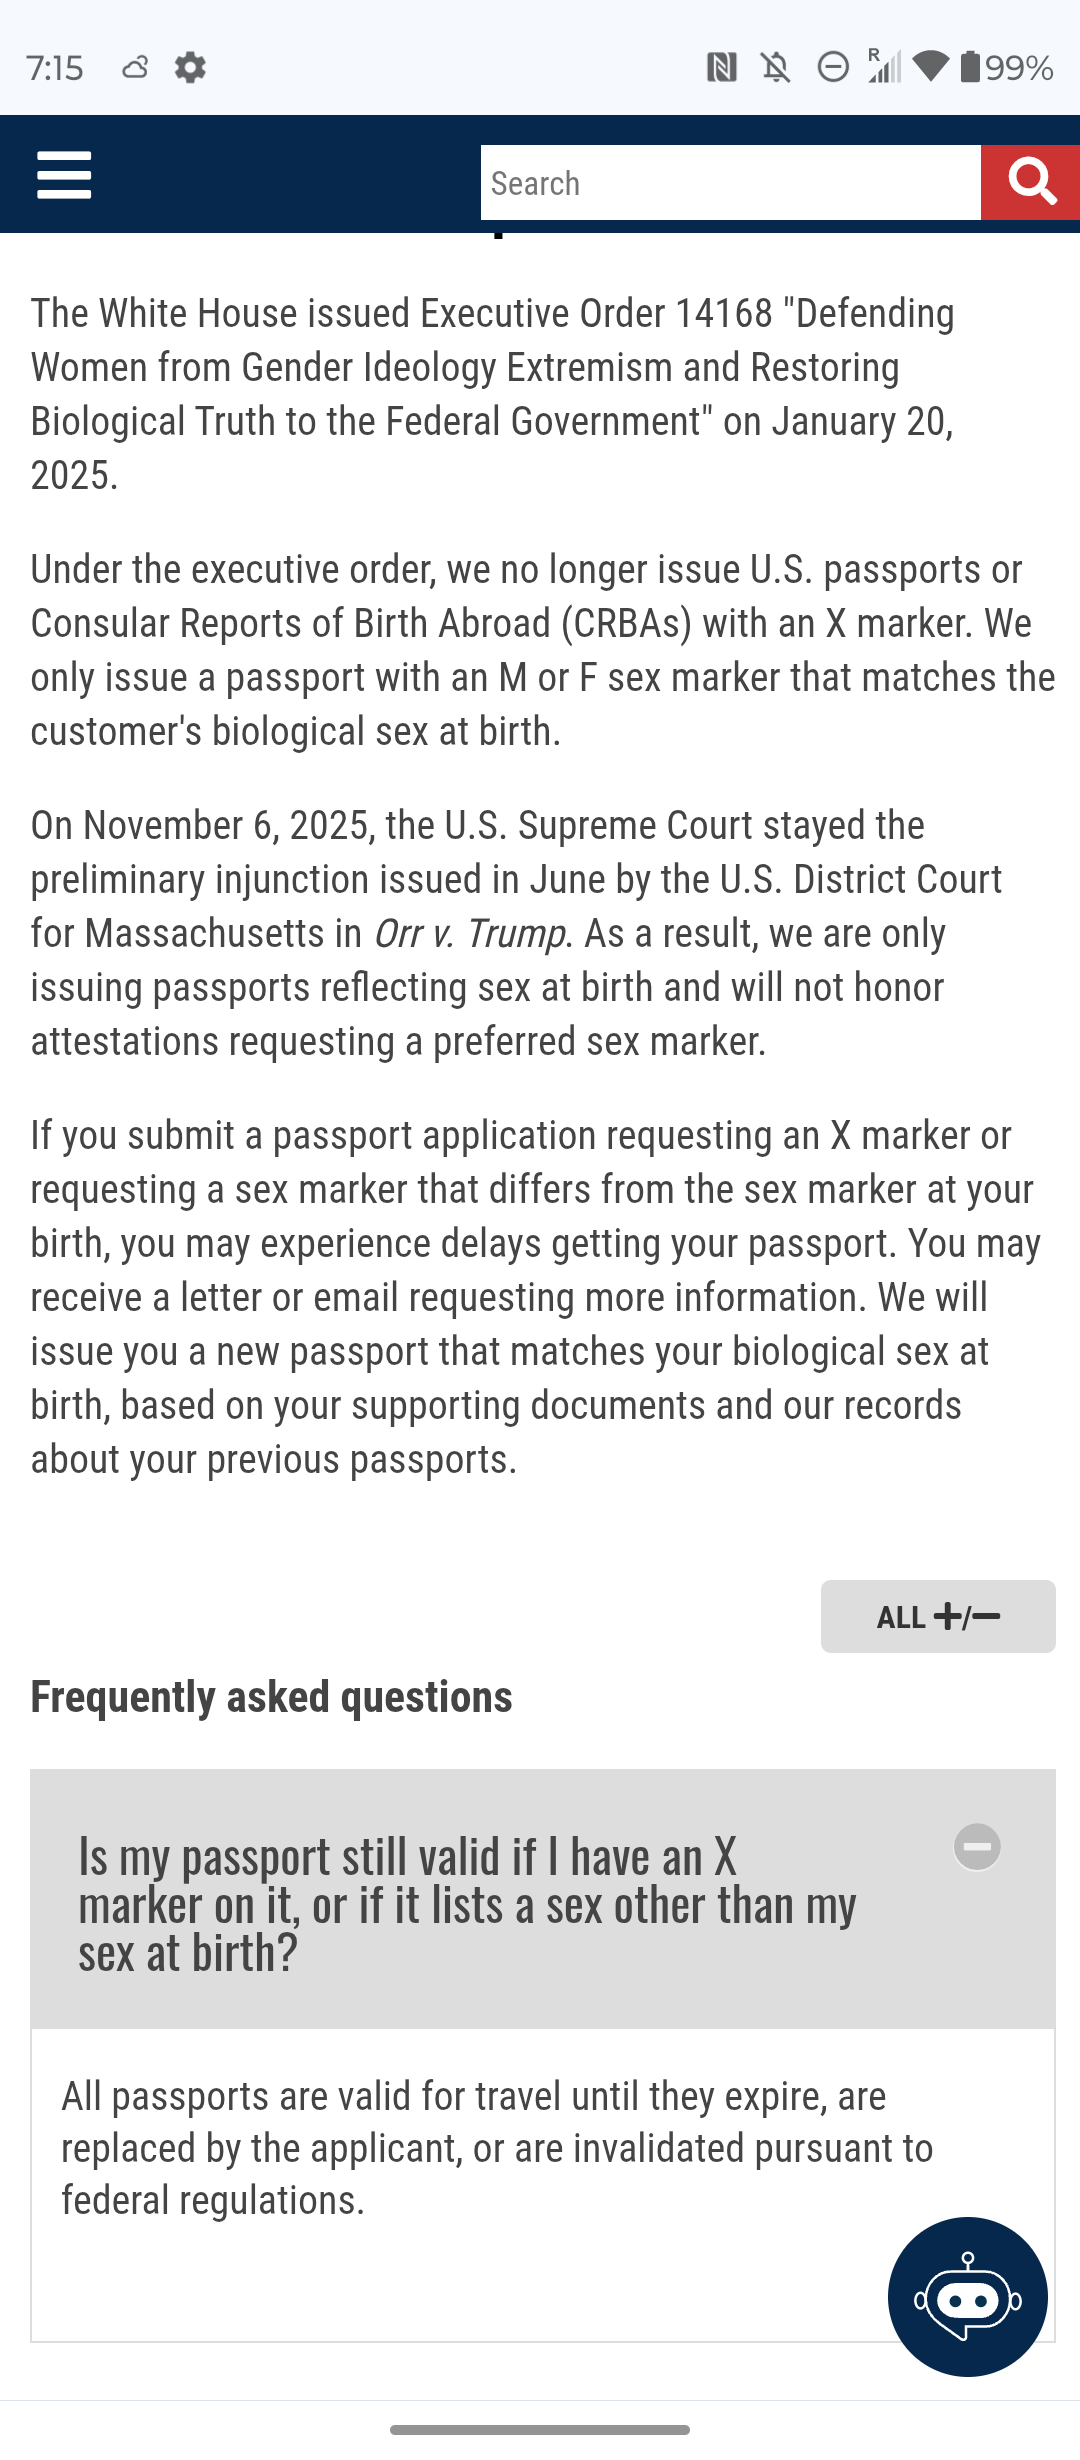Tap the NFC status icon

tap(721, 67)
